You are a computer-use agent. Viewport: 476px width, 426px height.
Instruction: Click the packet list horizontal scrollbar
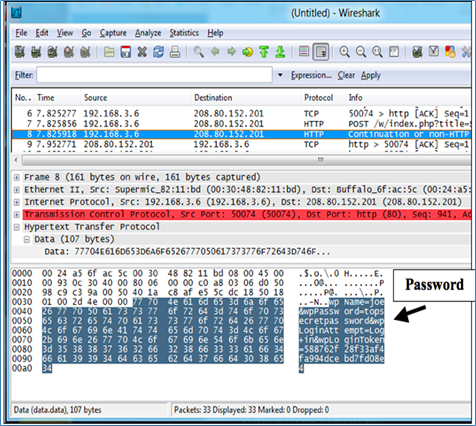tap(245, 160)
